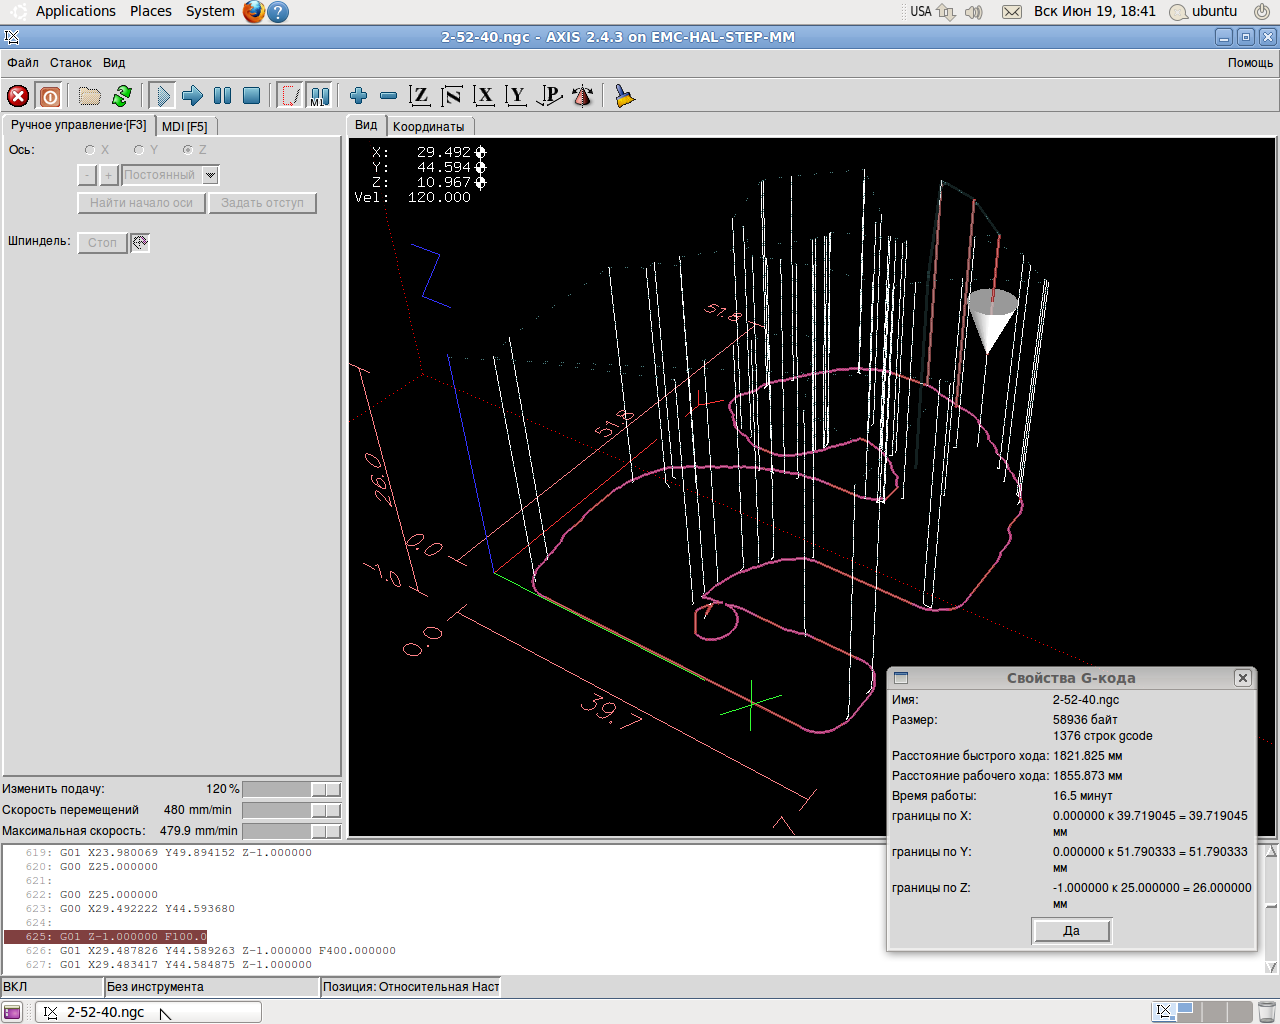This screenshot has width=1280, height=1024.
Task: Click the emergency stop icon
Action: (x=18, y=96)
